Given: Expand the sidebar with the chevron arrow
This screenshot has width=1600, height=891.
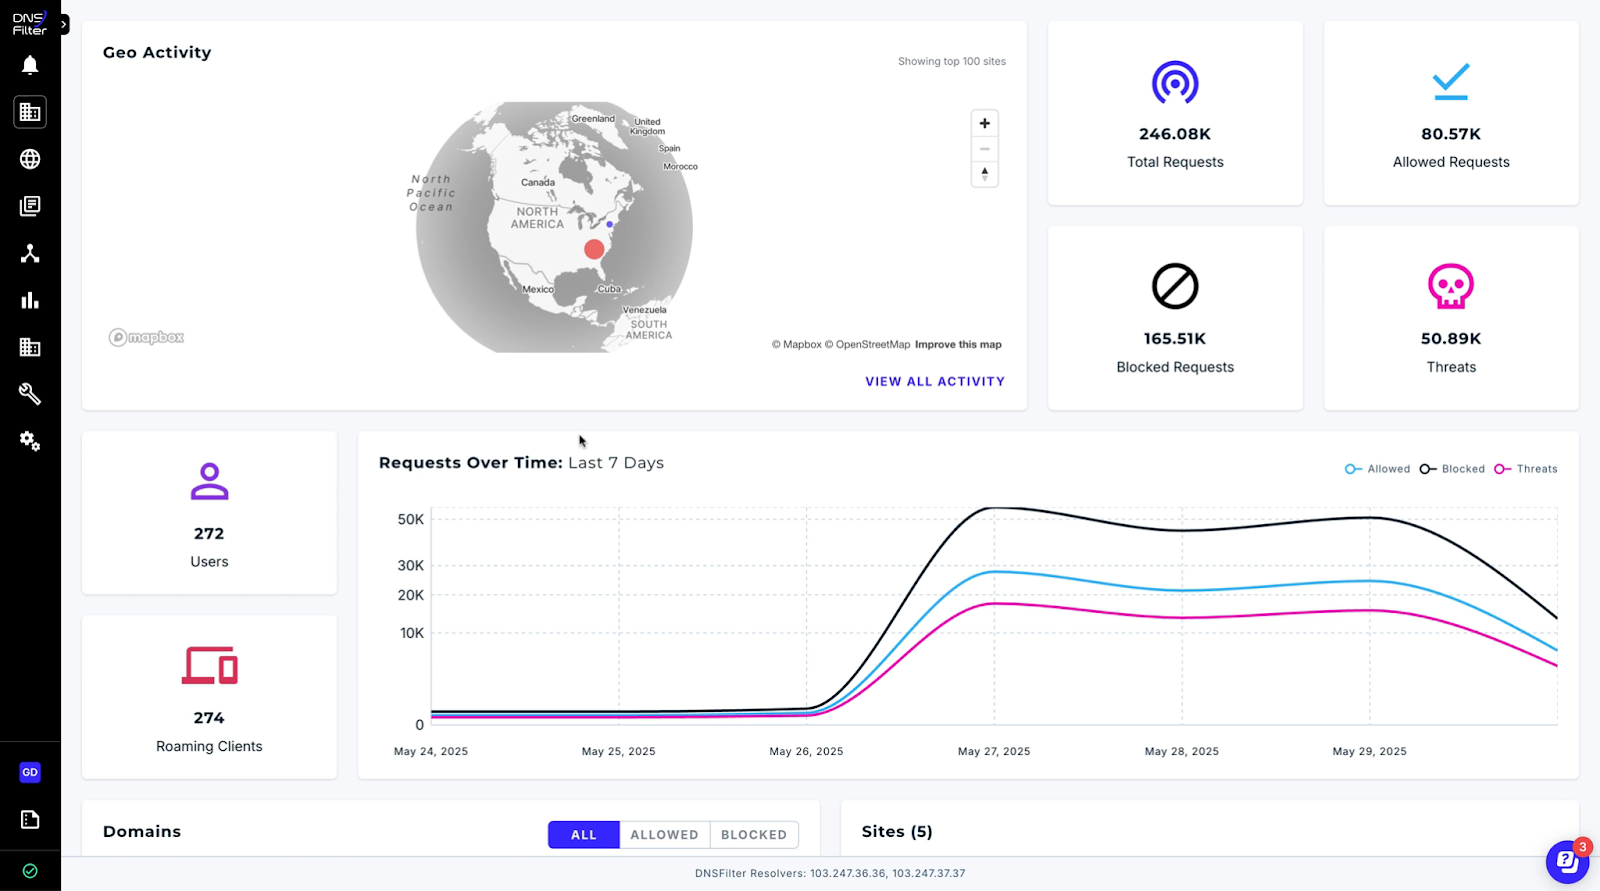Looking at the screenshot, I should pyautogui.click(x=64, y=24).
